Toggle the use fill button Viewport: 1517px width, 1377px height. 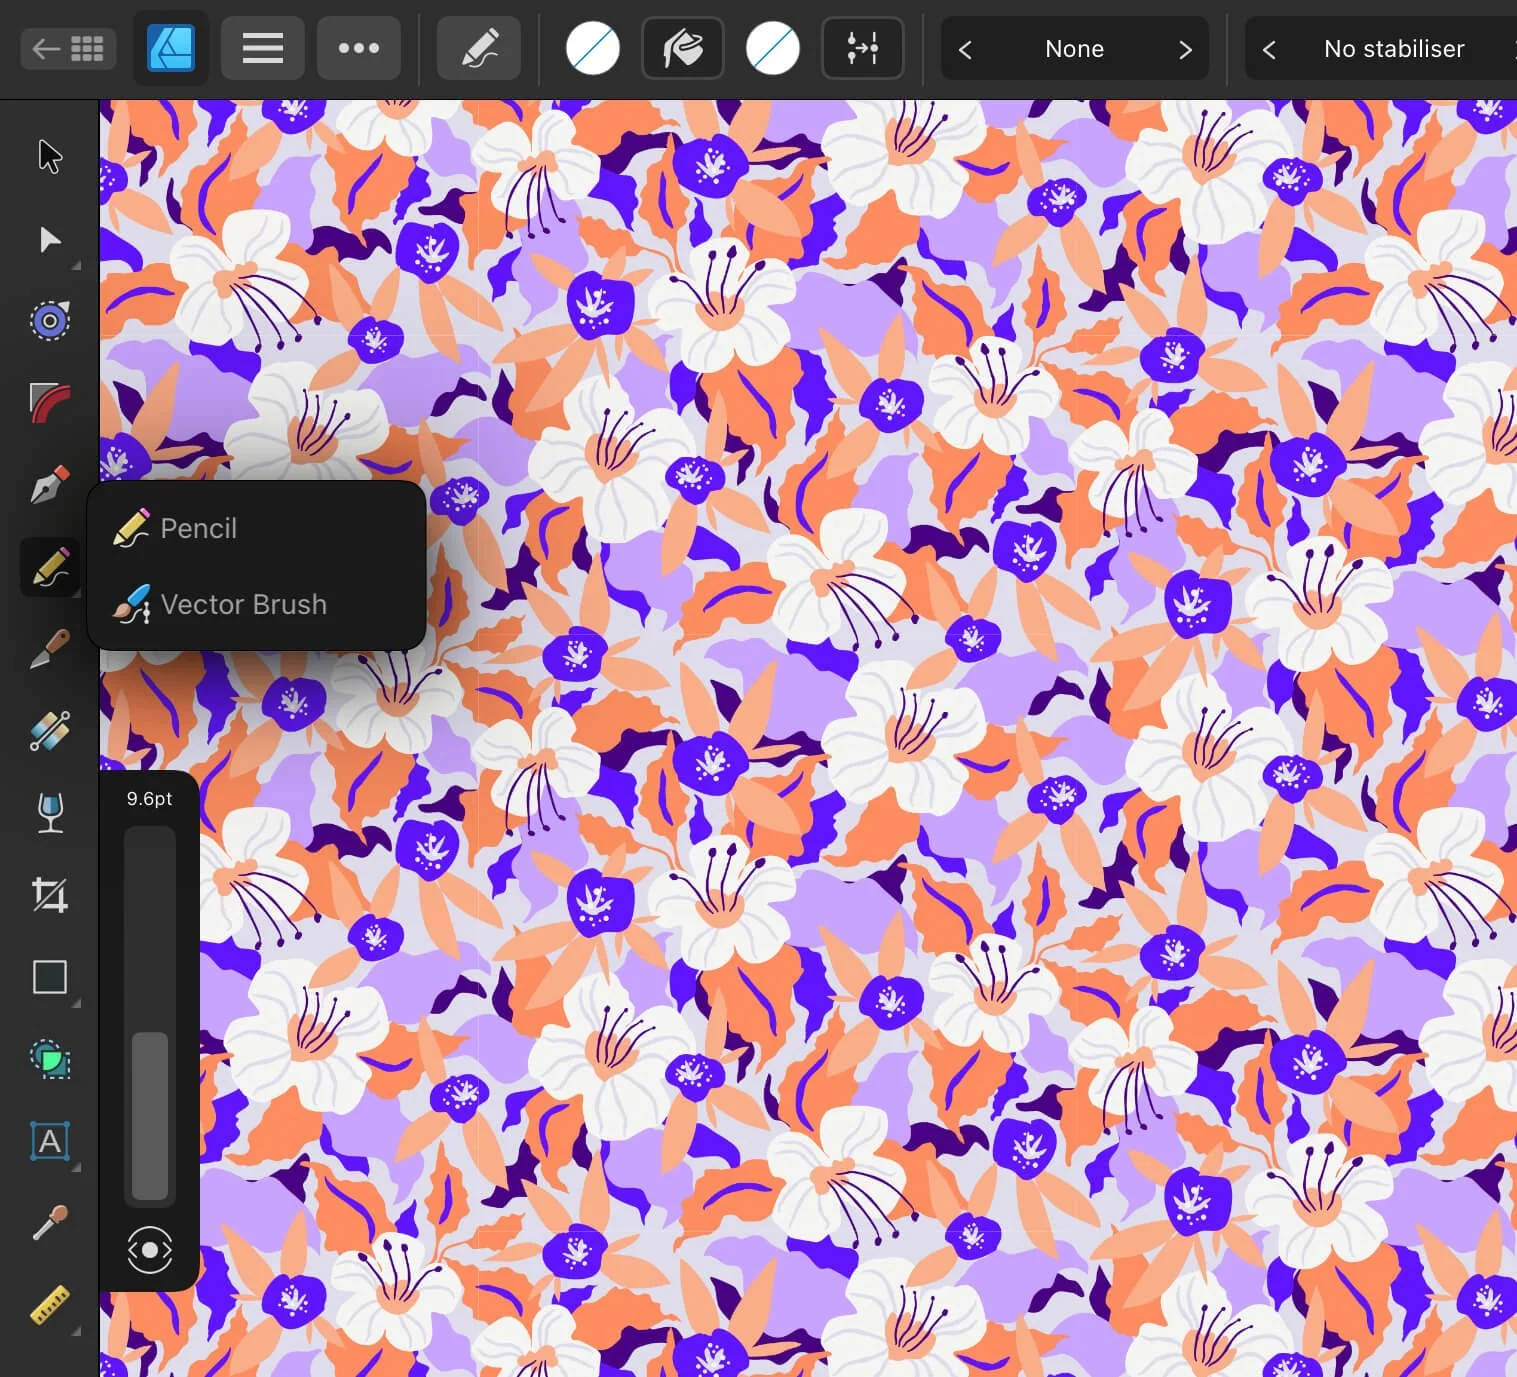click(683, 48)
